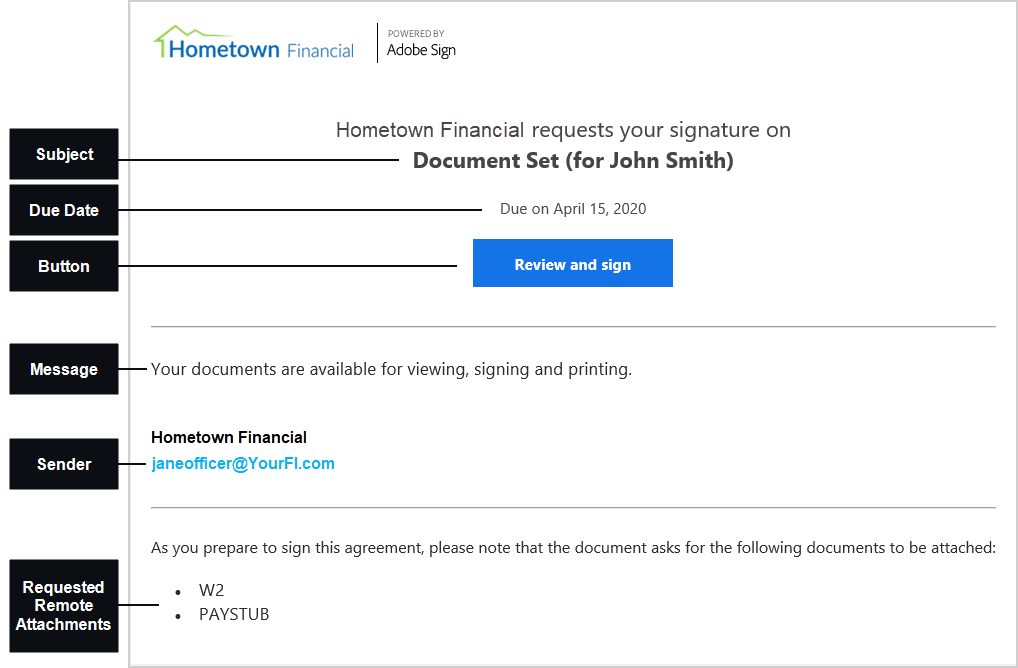The image size is (1018, 668).
Task: Click the W2 attachment list item
Action: click(x=211, y=590)
